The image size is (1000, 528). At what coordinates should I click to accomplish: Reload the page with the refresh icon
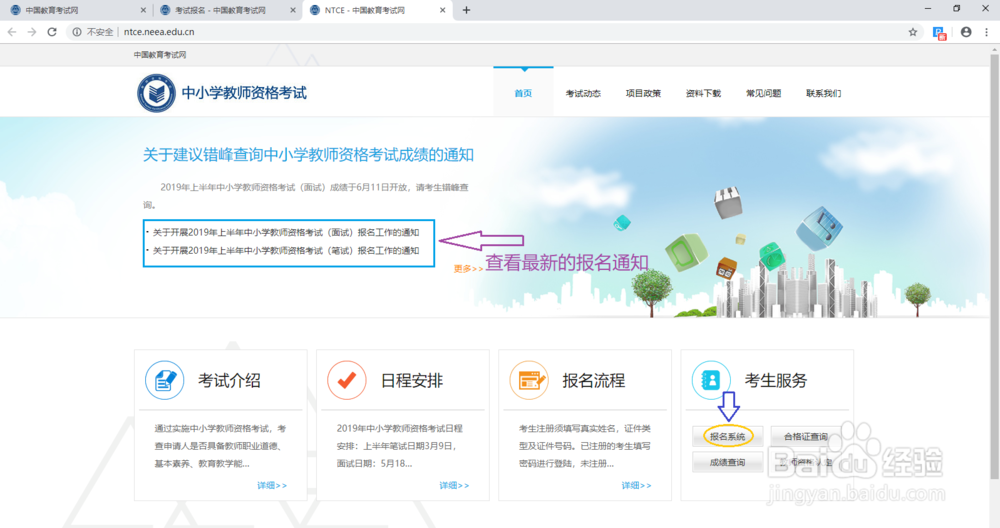[52, 32]
